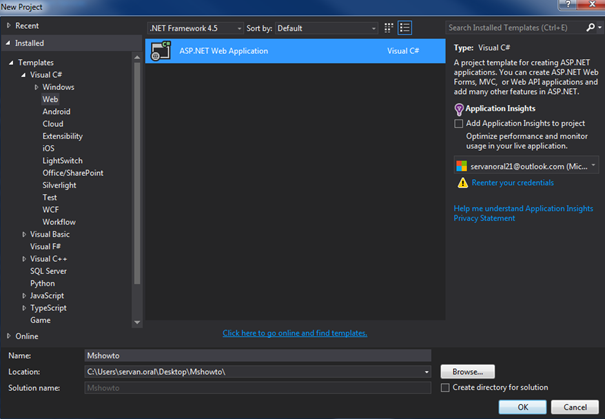Click the Application Insights lightbulb icon

(459, 109)
